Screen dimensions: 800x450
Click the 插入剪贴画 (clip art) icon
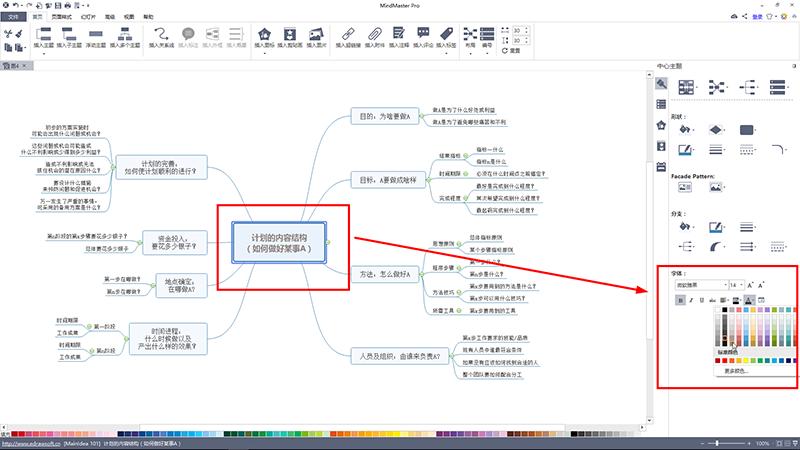pos(290,34)
